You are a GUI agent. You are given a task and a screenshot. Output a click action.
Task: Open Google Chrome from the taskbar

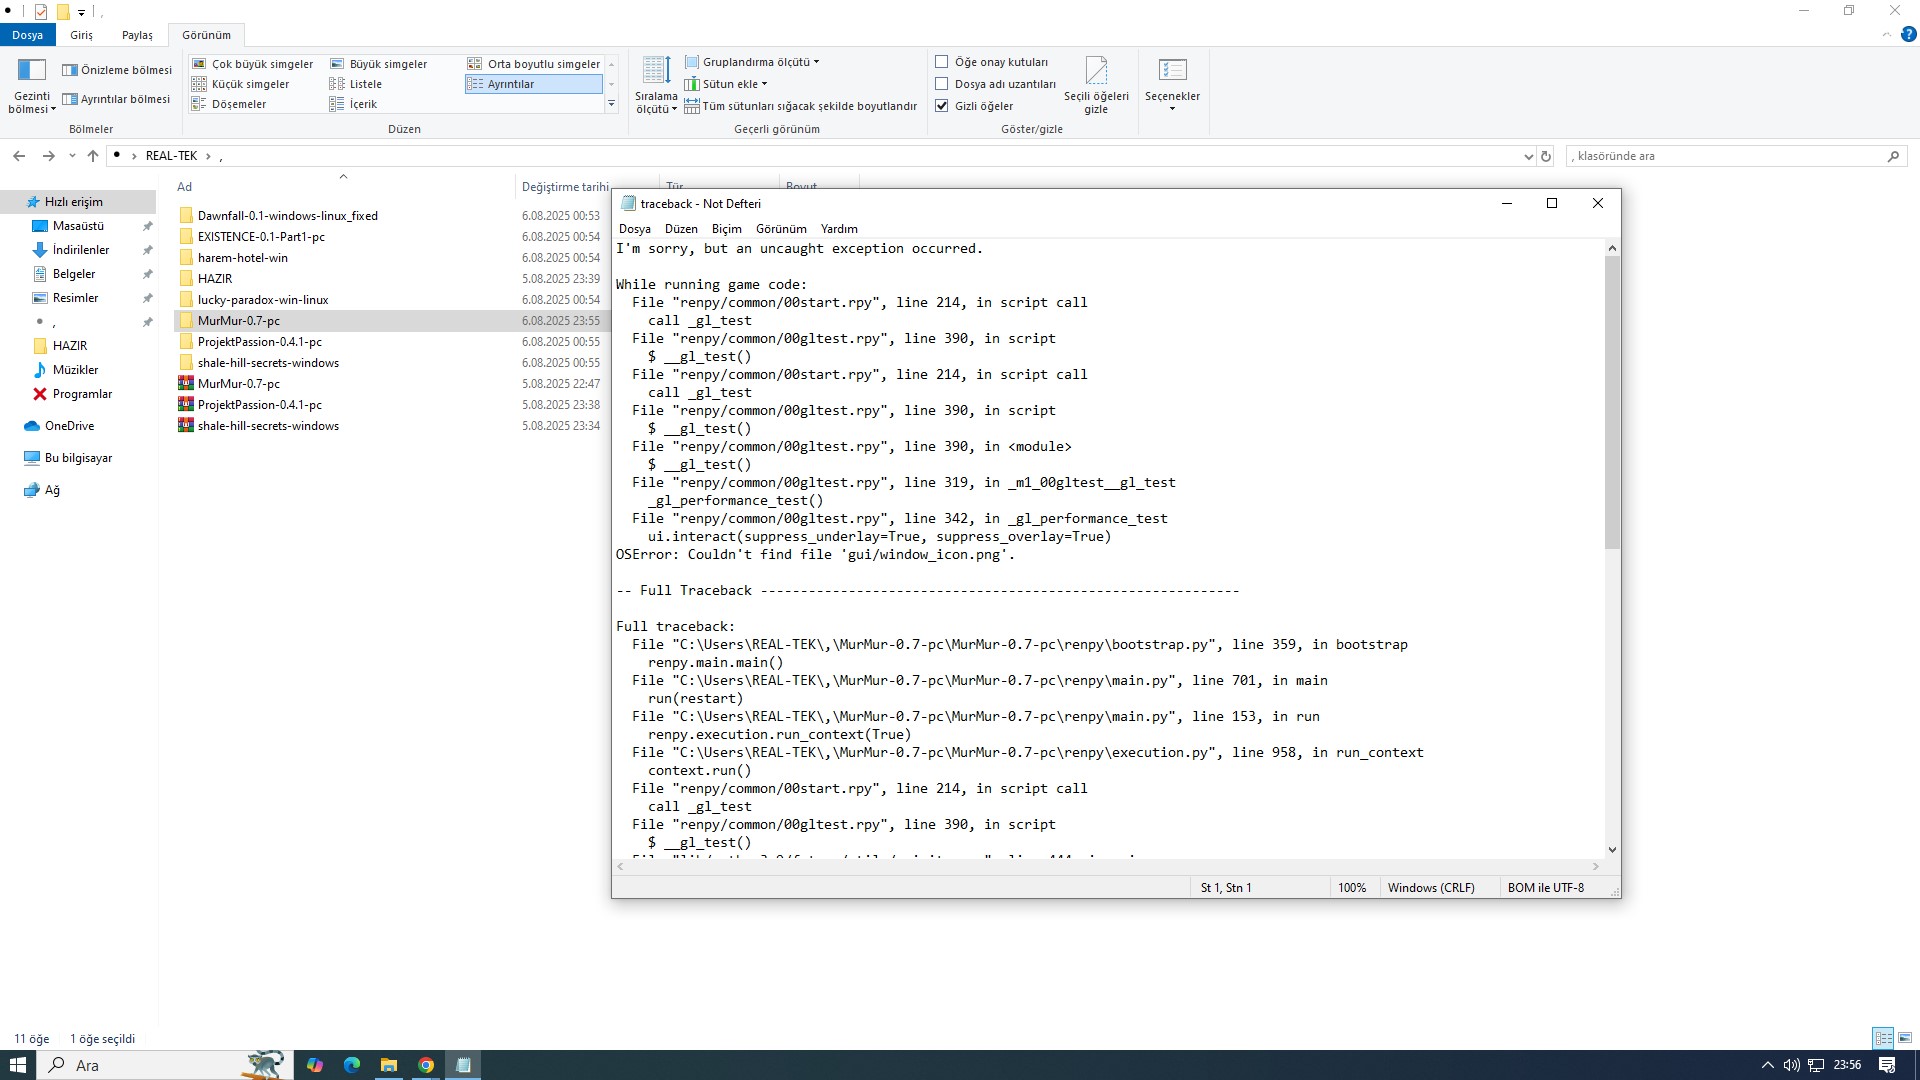(426, 1065)
